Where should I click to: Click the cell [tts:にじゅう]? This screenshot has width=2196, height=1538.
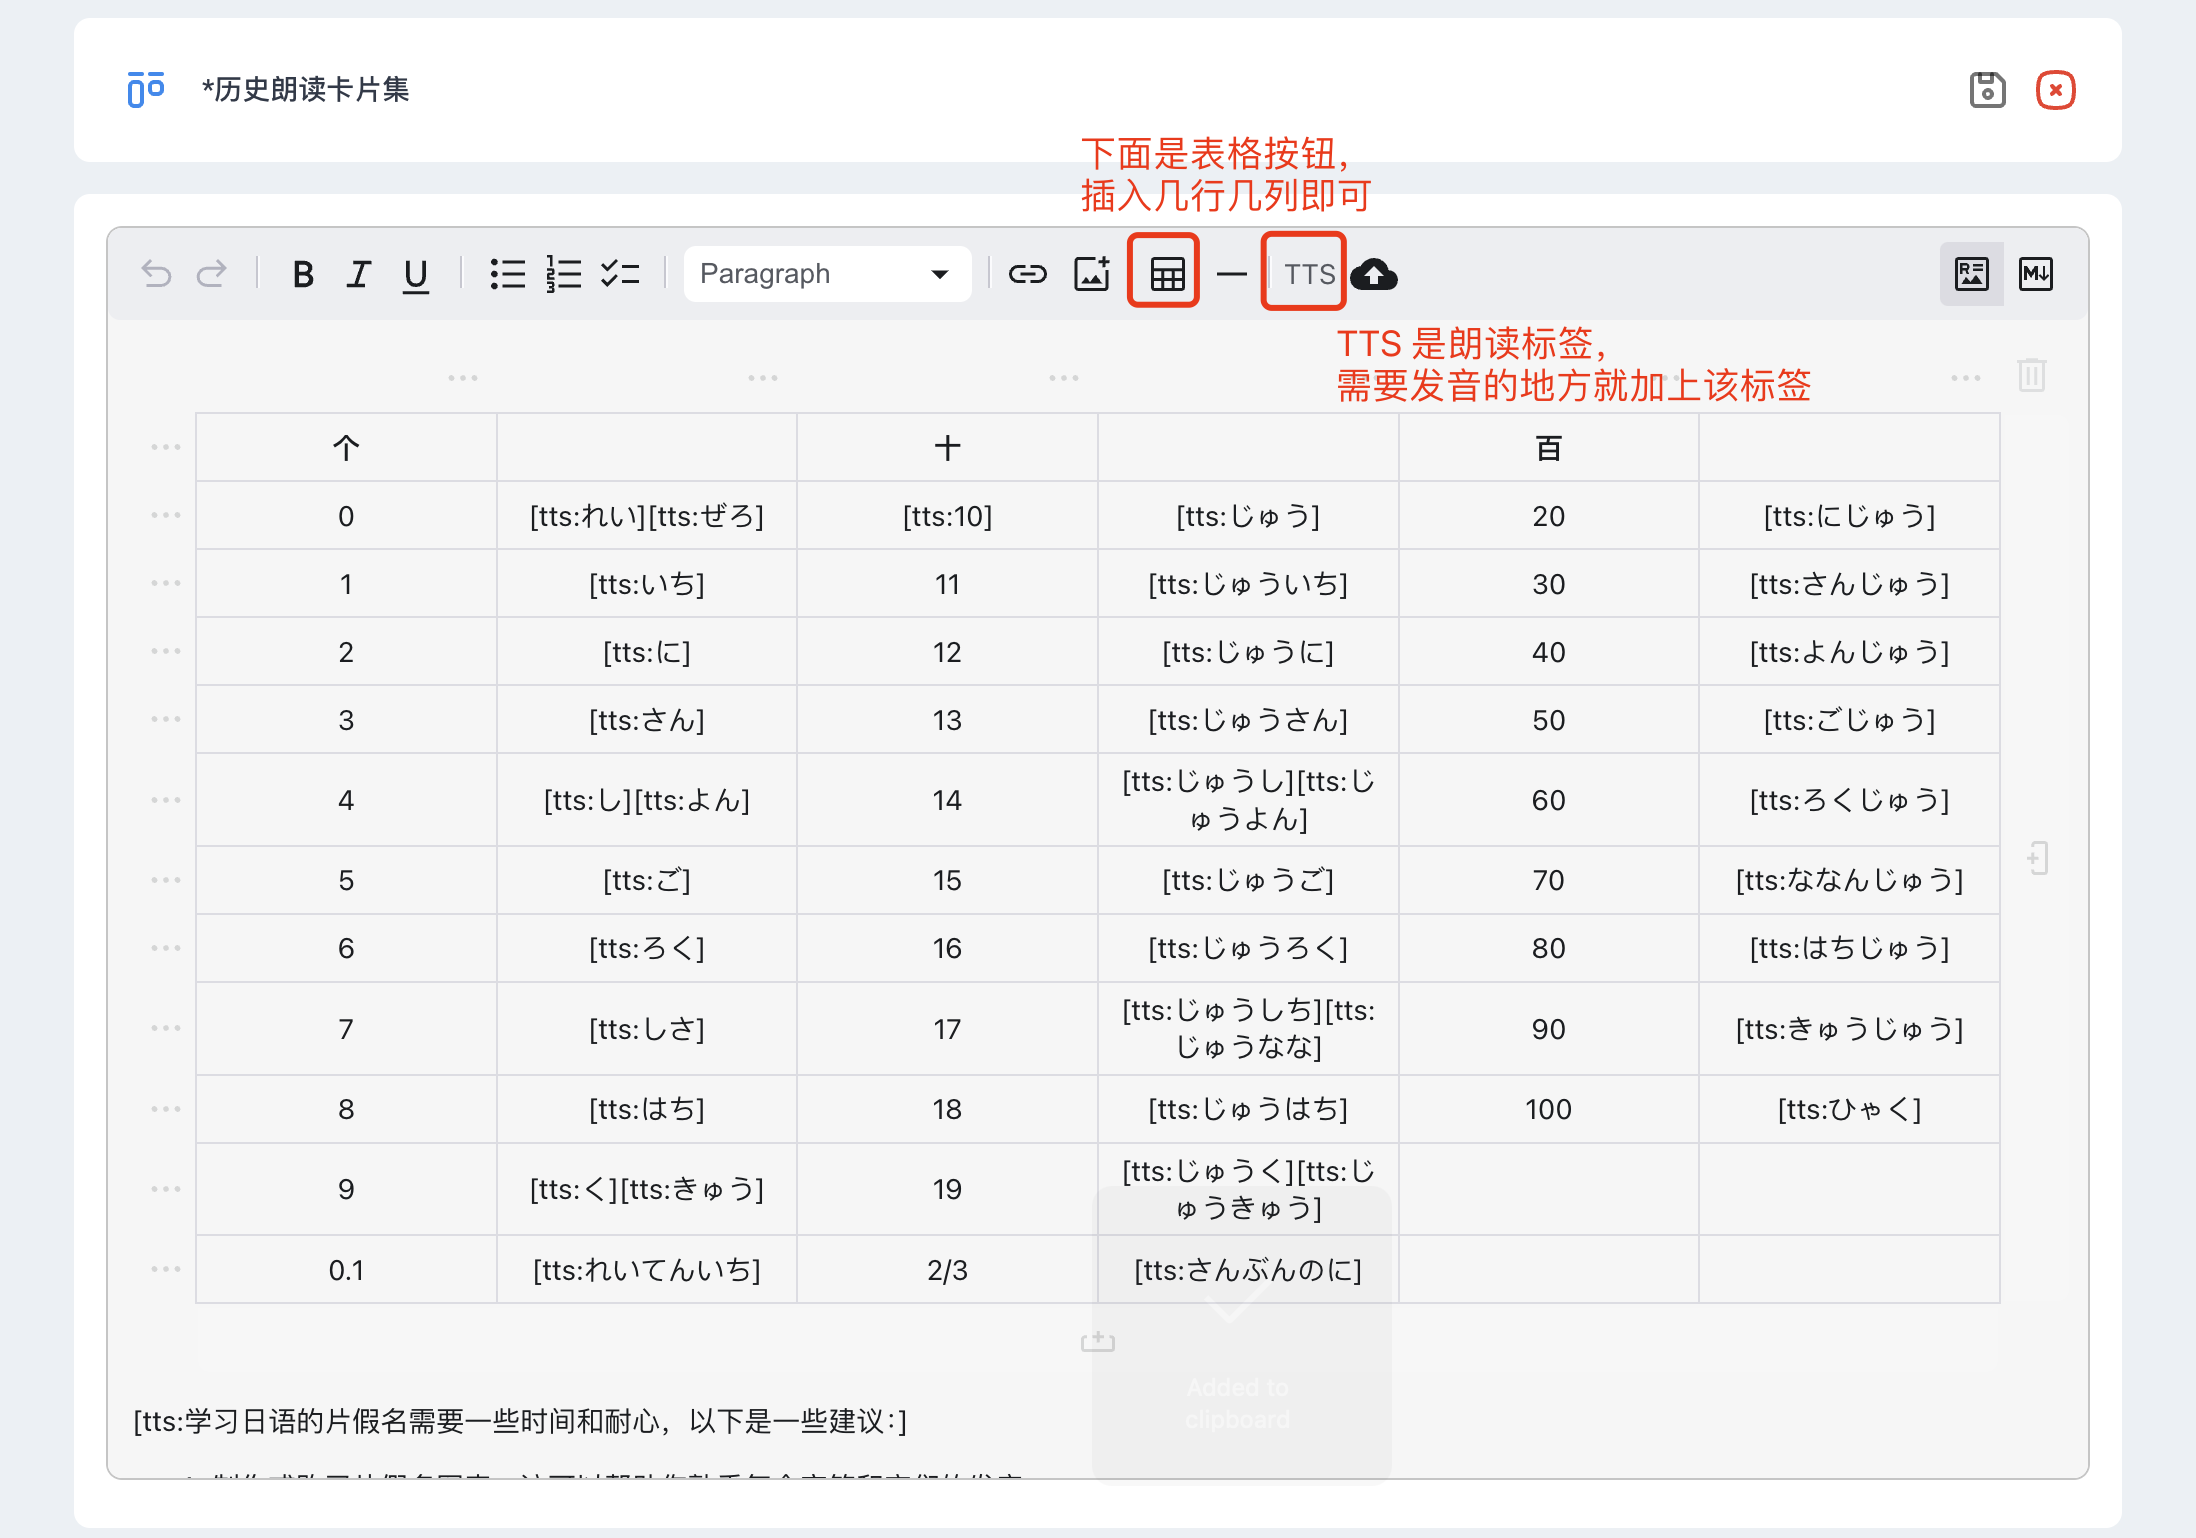[1849, 516]
